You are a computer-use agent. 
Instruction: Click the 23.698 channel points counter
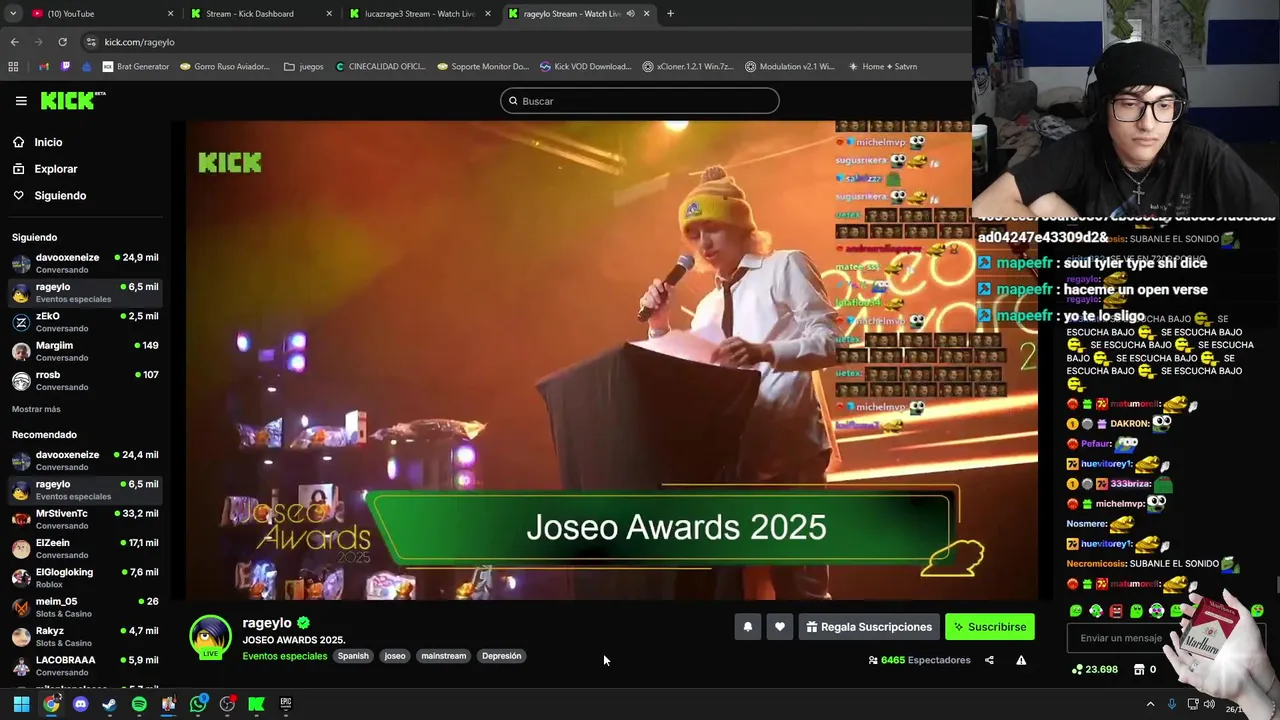coord(1094,669)
